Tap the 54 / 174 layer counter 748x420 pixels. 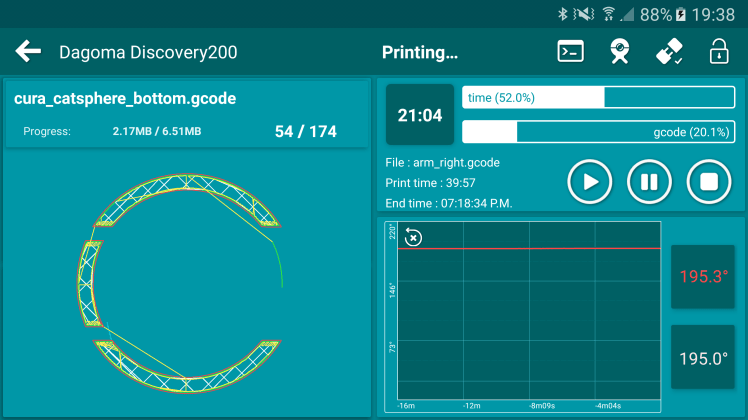pos(305,132)
